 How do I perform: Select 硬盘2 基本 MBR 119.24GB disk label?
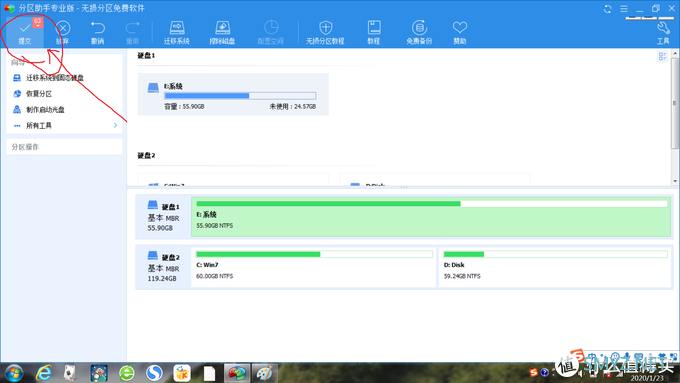click(x=163, y=267)
